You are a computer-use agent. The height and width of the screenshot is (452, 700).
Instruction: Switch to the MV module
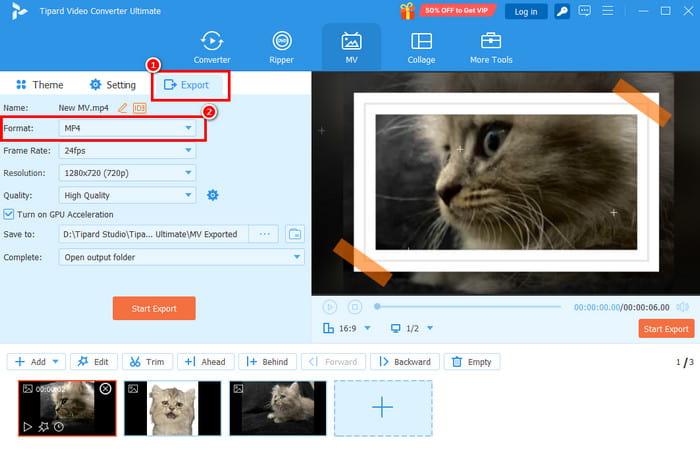pyautogui.click(x=351, y=47)
